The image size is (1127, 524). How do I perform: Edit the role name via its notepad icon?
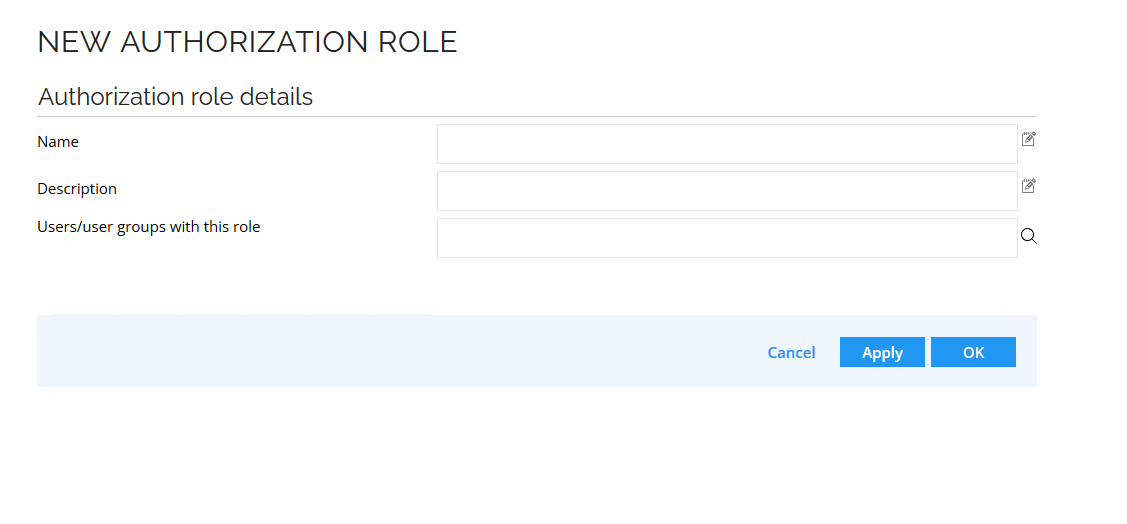1029,139
